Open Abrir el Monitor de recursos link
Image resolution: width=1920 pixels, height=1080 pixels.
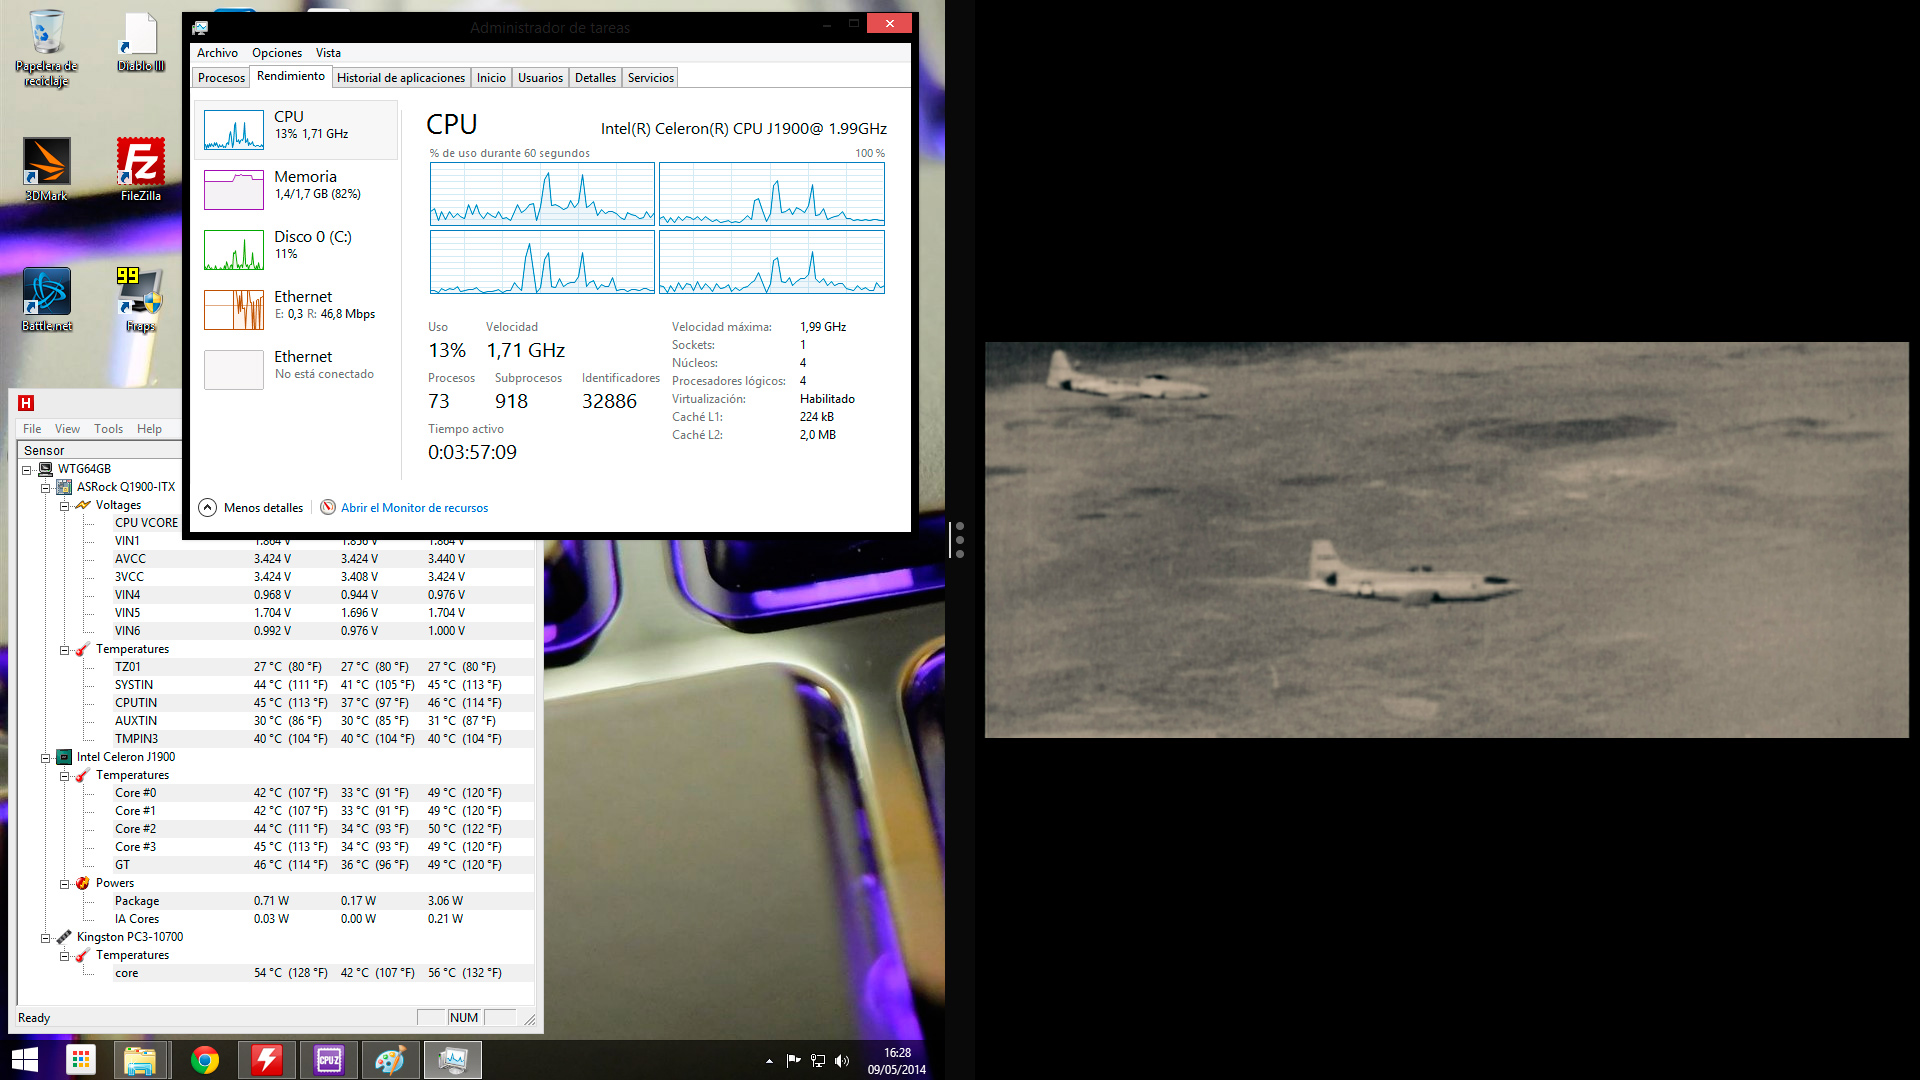tap(414, 508)
